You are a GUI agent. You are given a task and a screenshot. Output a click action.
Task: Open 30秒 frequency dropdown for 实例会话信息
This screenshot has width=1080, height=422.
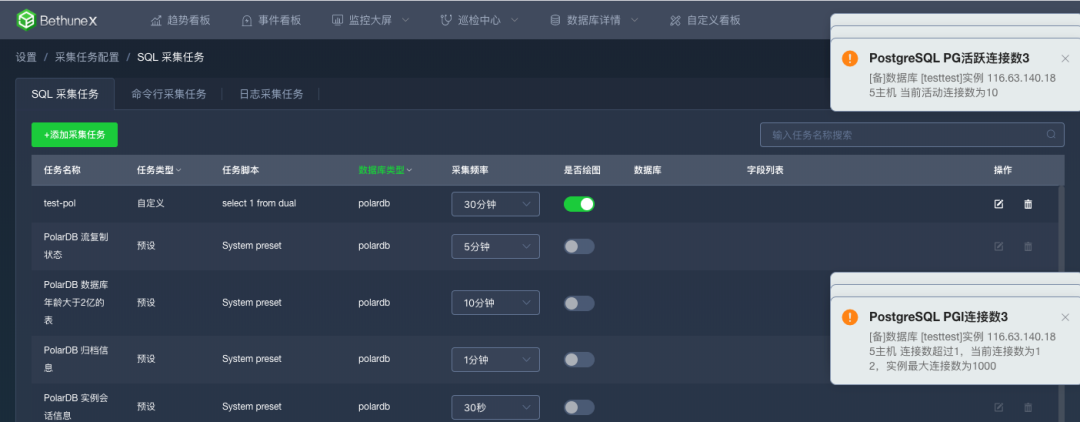click(x=495, y=408)
